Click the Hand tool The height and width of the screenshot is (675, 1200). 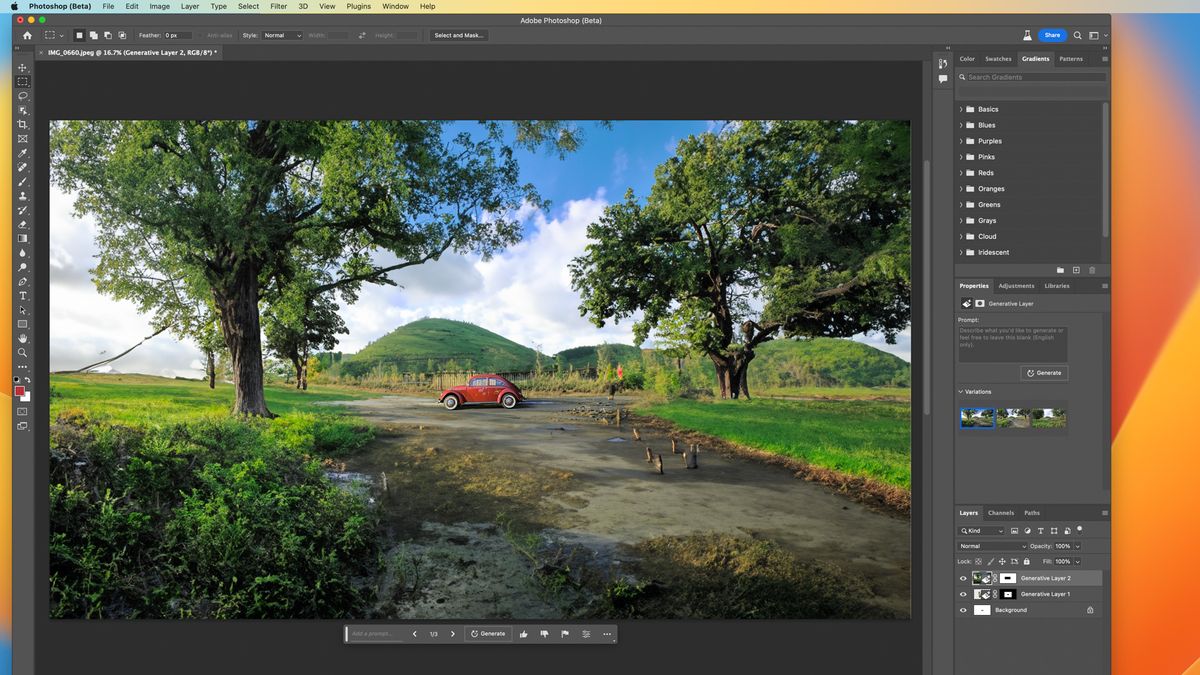22,338
